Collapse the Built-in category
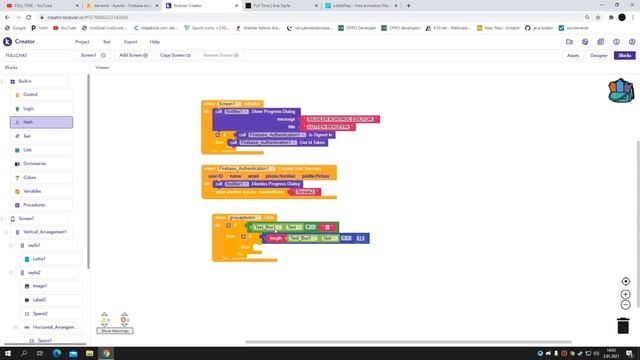This screenshot has width=640, height=360. tap(2, 82)
